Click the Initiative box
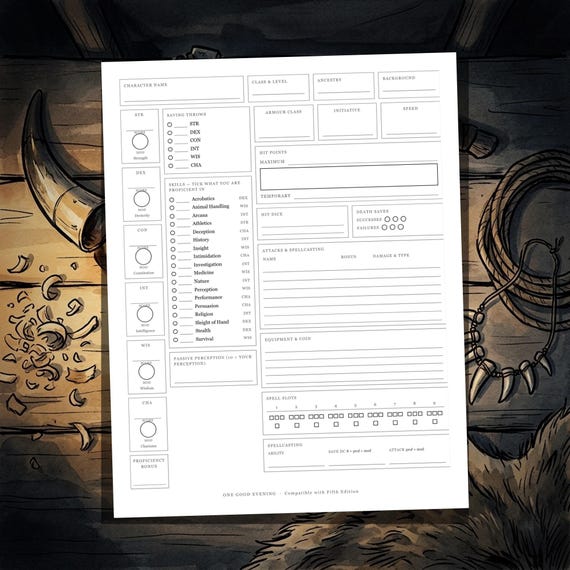The image size is (570, 570). pyautogui.click(x=348, y=122)
